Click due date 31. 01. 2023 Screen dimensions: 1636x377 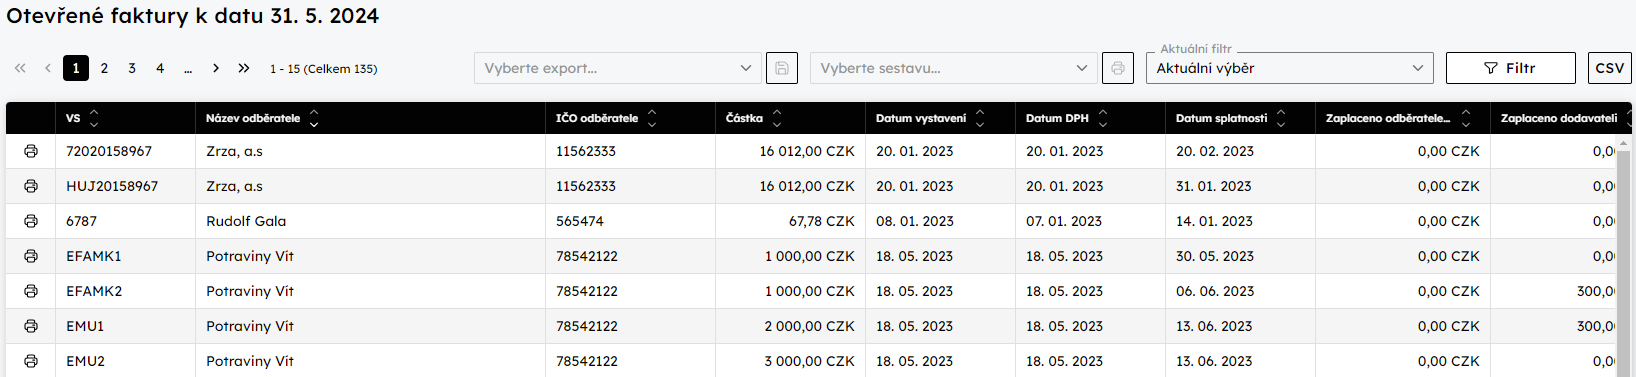1214,186
